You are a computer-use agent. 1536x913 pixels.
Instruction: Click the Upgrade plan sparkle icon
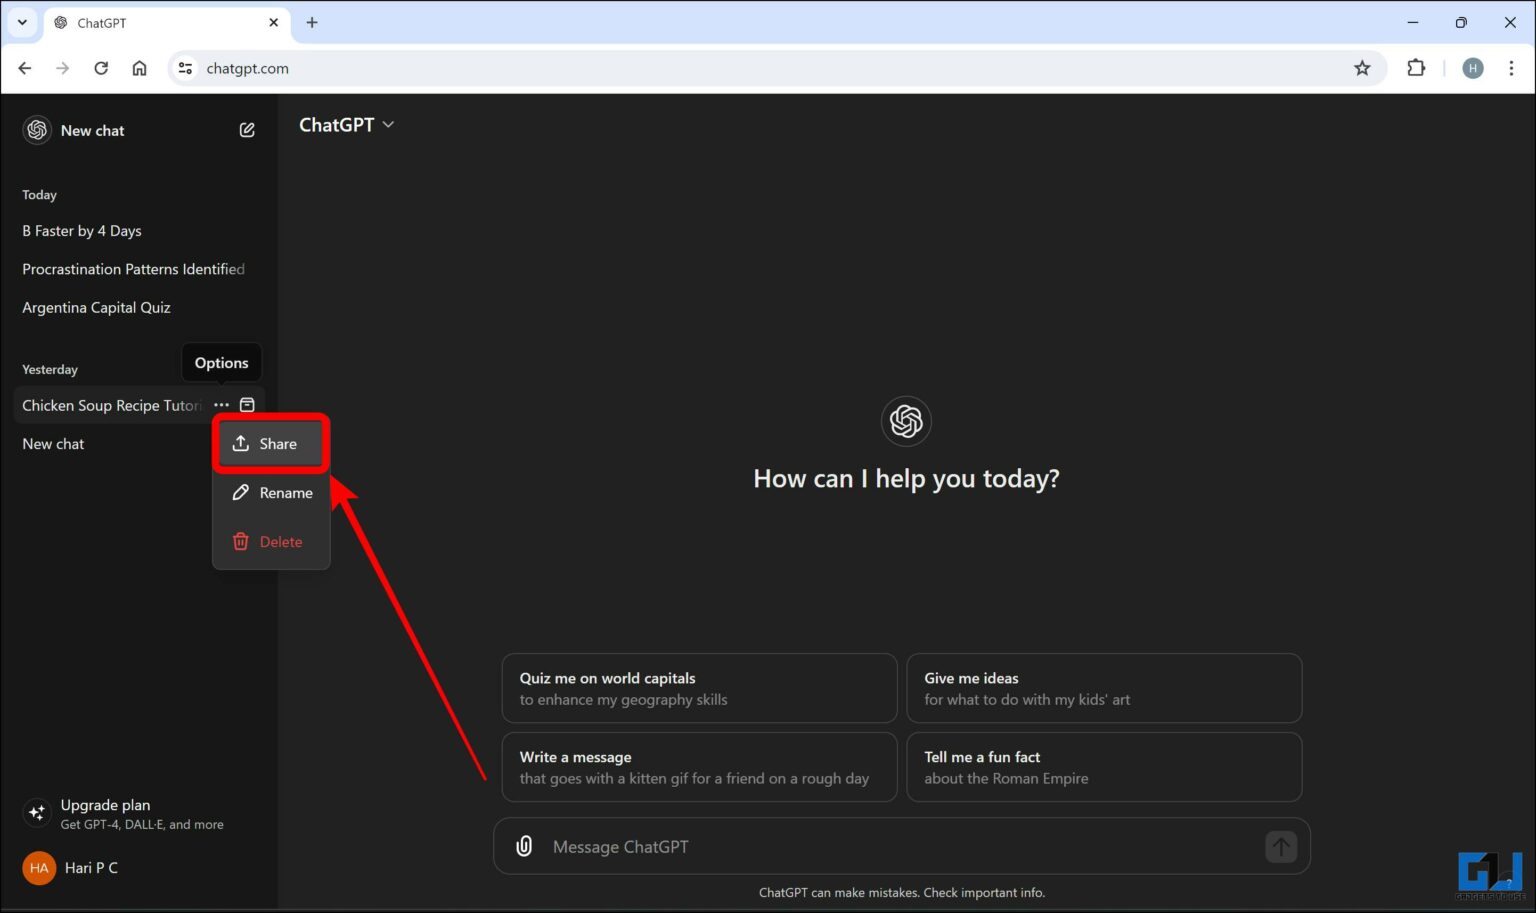coord(36,813)
